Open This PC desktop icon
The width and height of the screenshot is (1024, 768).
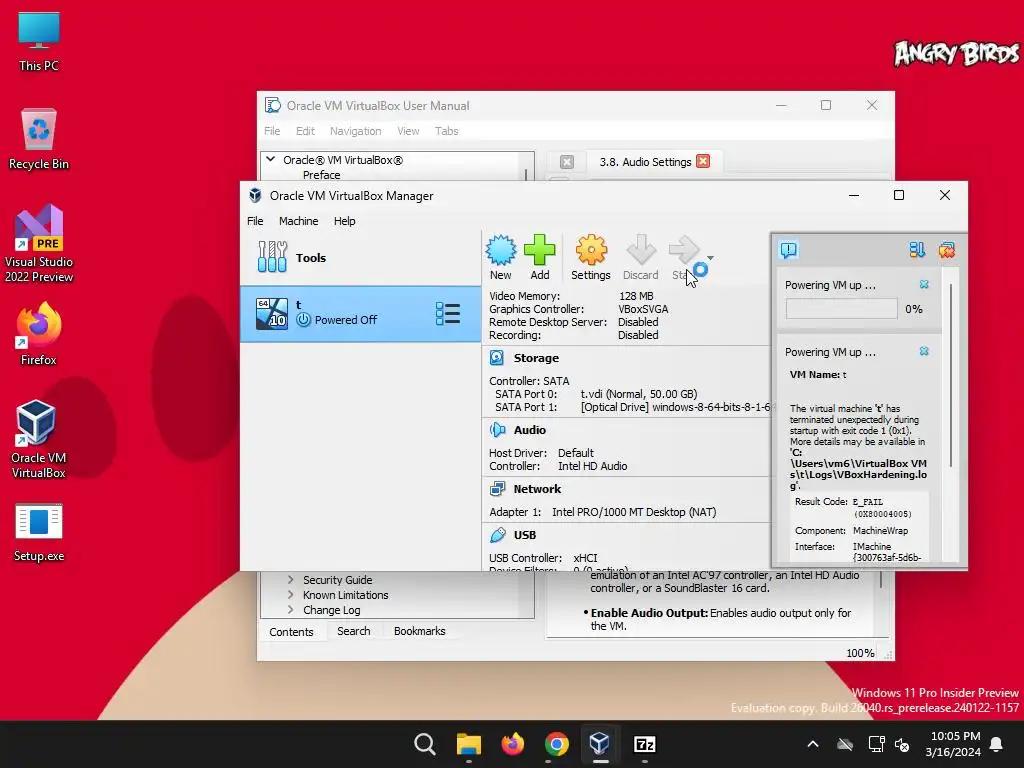[x=39, y=42]
